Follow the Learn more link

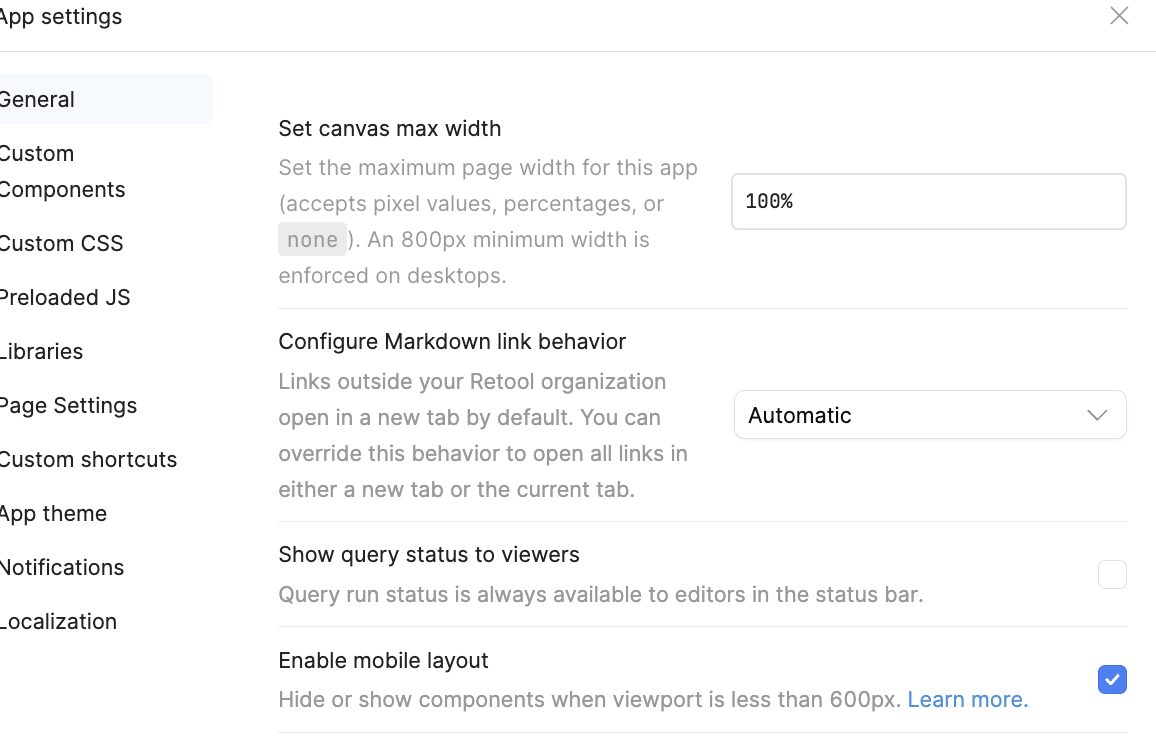click(967, 699)
